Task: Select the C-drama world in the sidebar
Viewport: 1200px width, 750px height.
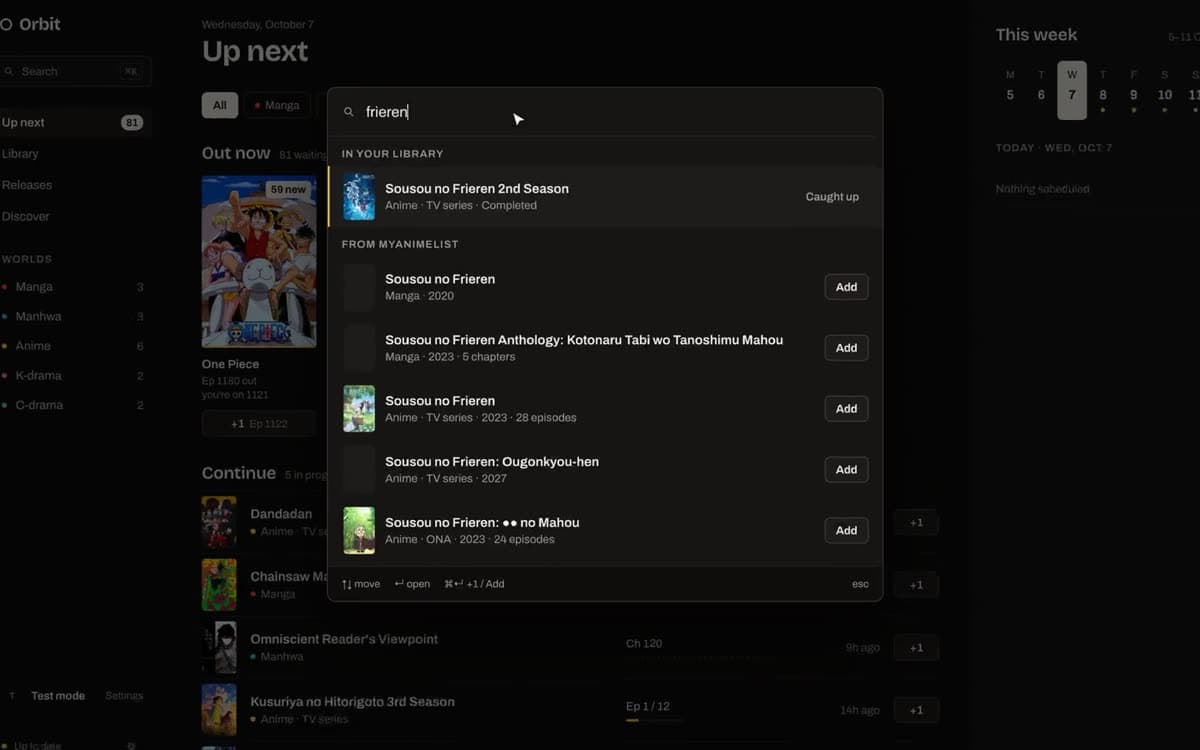Action: 73,405
